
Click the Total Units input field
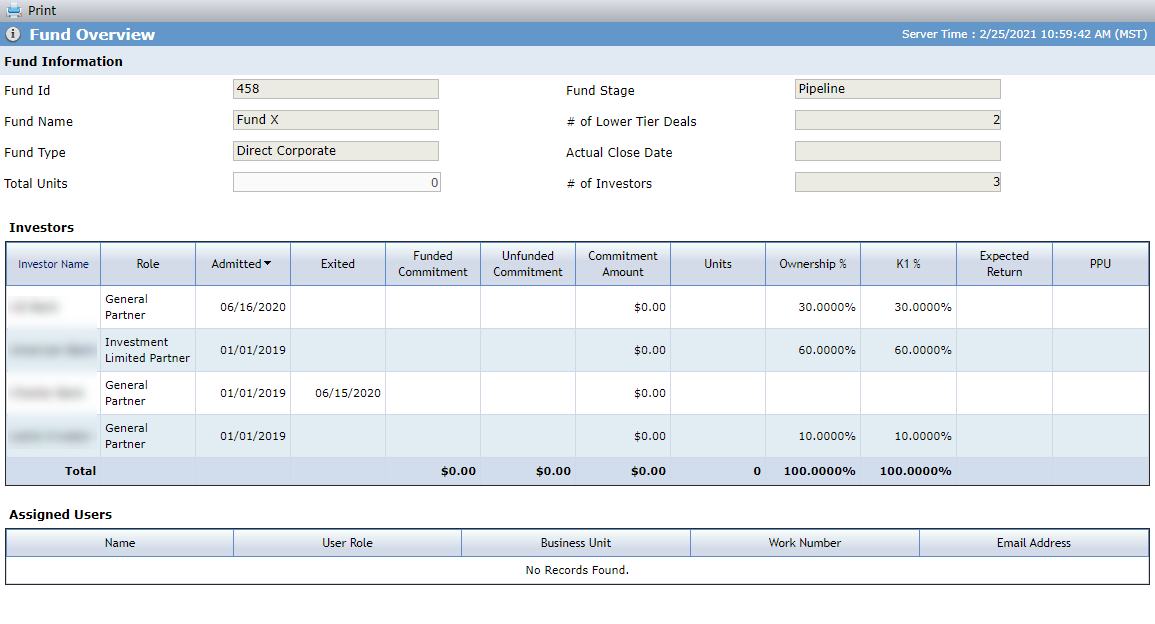pos(337,182)
